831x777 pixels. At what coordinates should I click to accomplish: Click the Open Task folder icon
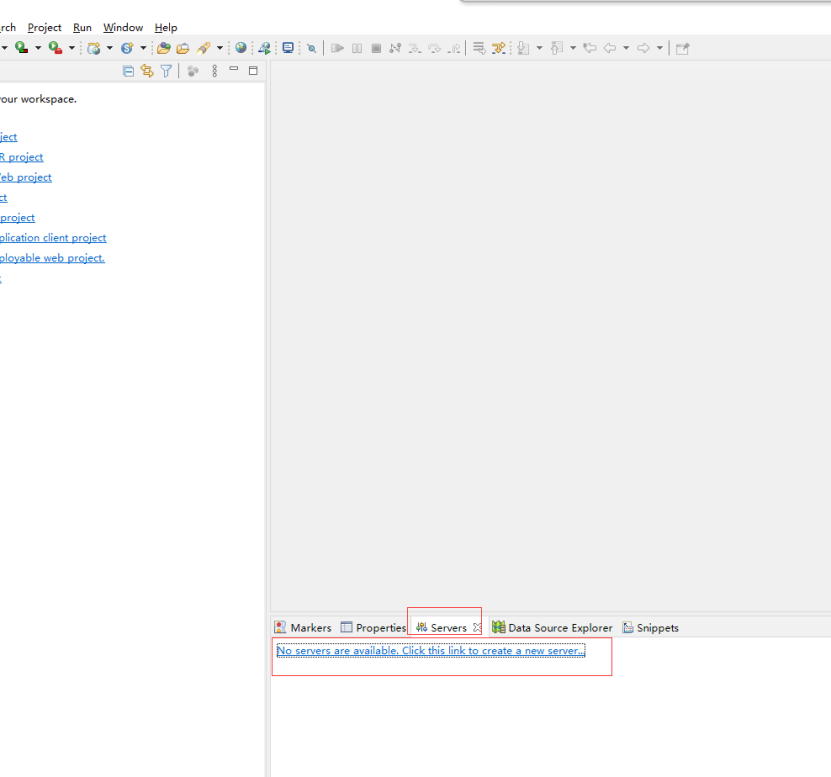click(183, 48)
